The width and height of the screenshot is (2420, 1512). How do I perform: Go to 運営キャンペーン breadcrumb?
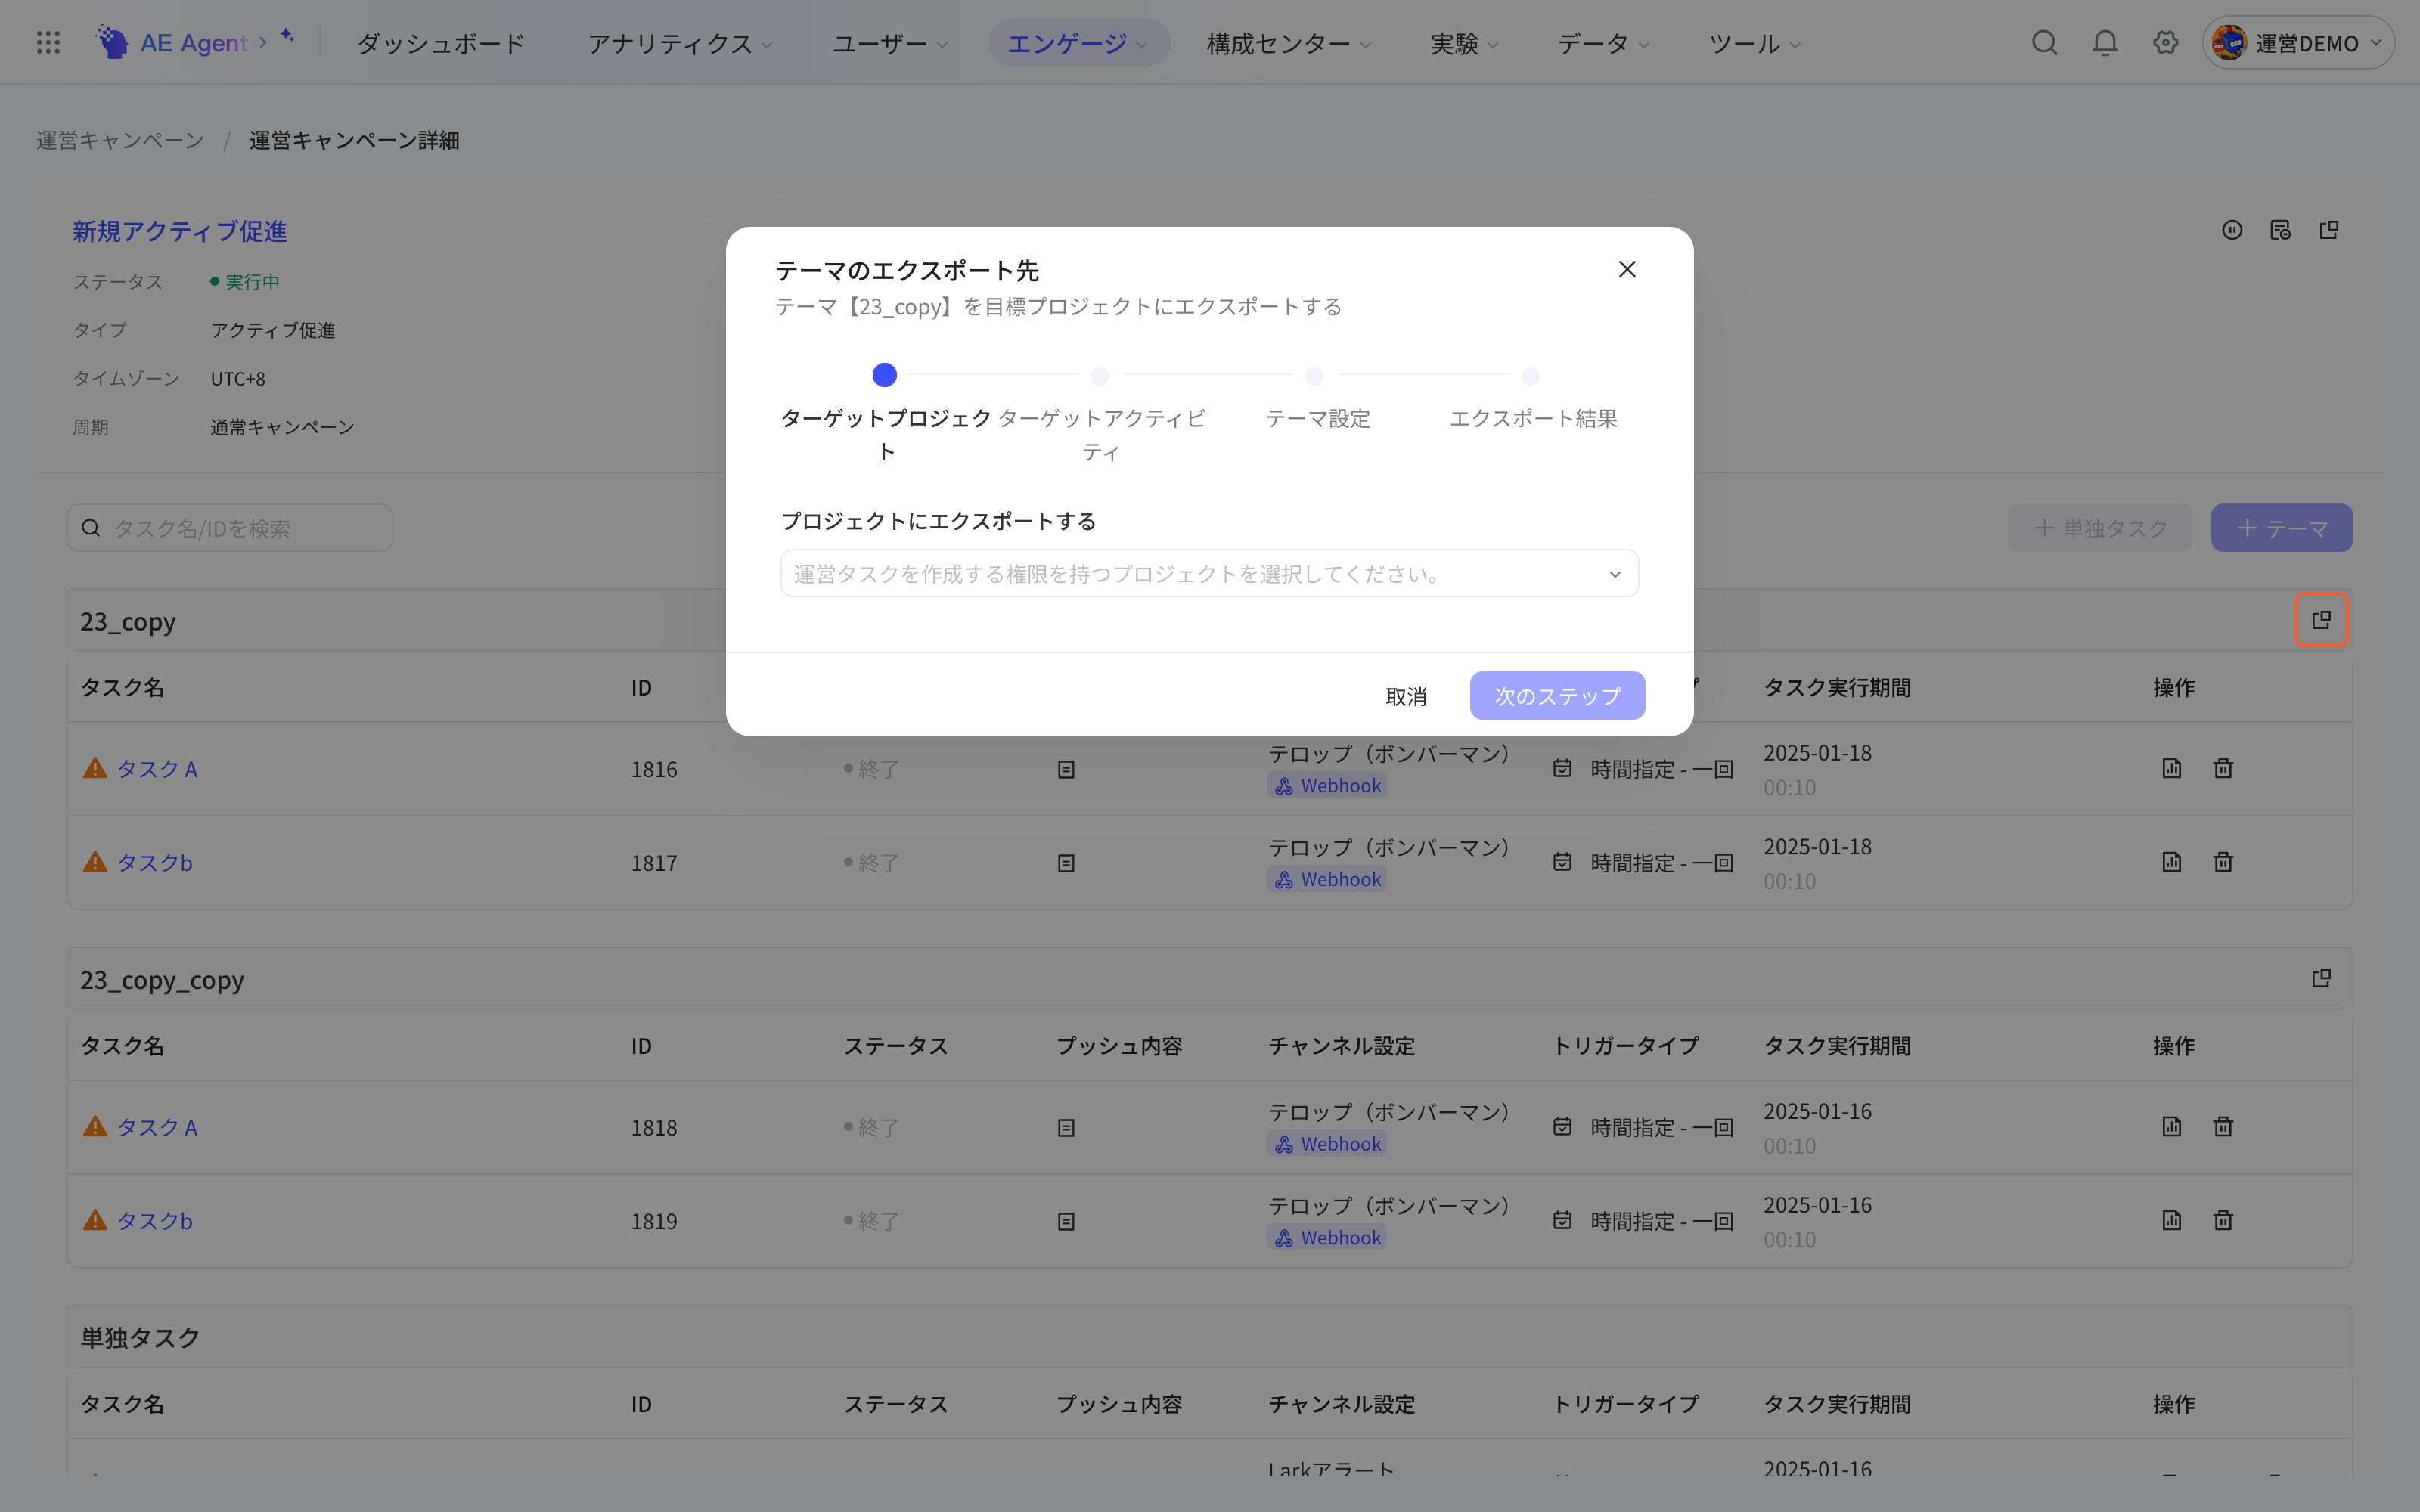120,140
